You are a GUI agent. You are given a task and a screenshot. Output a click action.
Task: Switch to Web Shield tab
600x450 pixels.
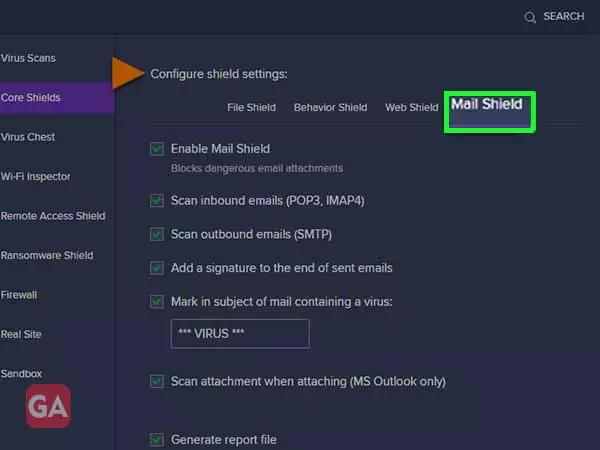coord(412,108)
